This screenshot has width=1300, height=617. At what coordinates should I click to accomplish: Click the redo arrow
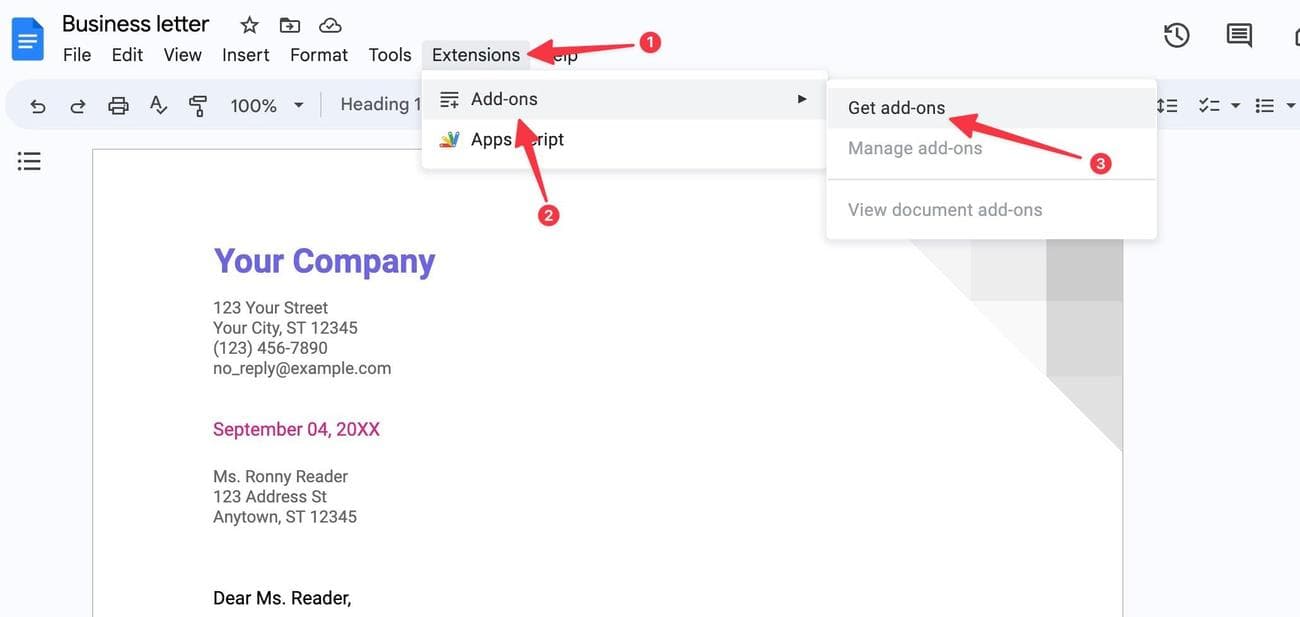point(77,105)
